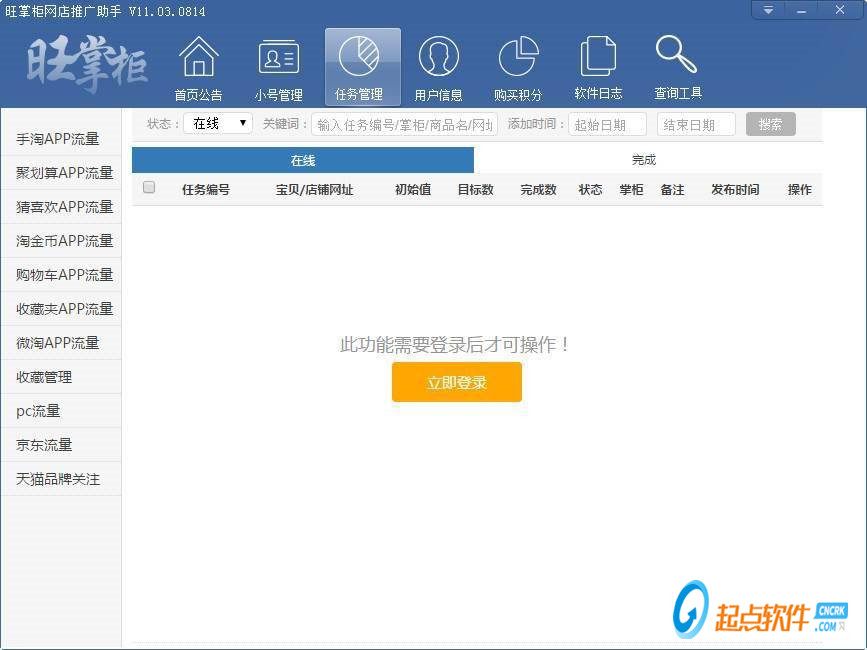Switch to the 在线 tab
The image size is (867, 650).
coord(303,160)
